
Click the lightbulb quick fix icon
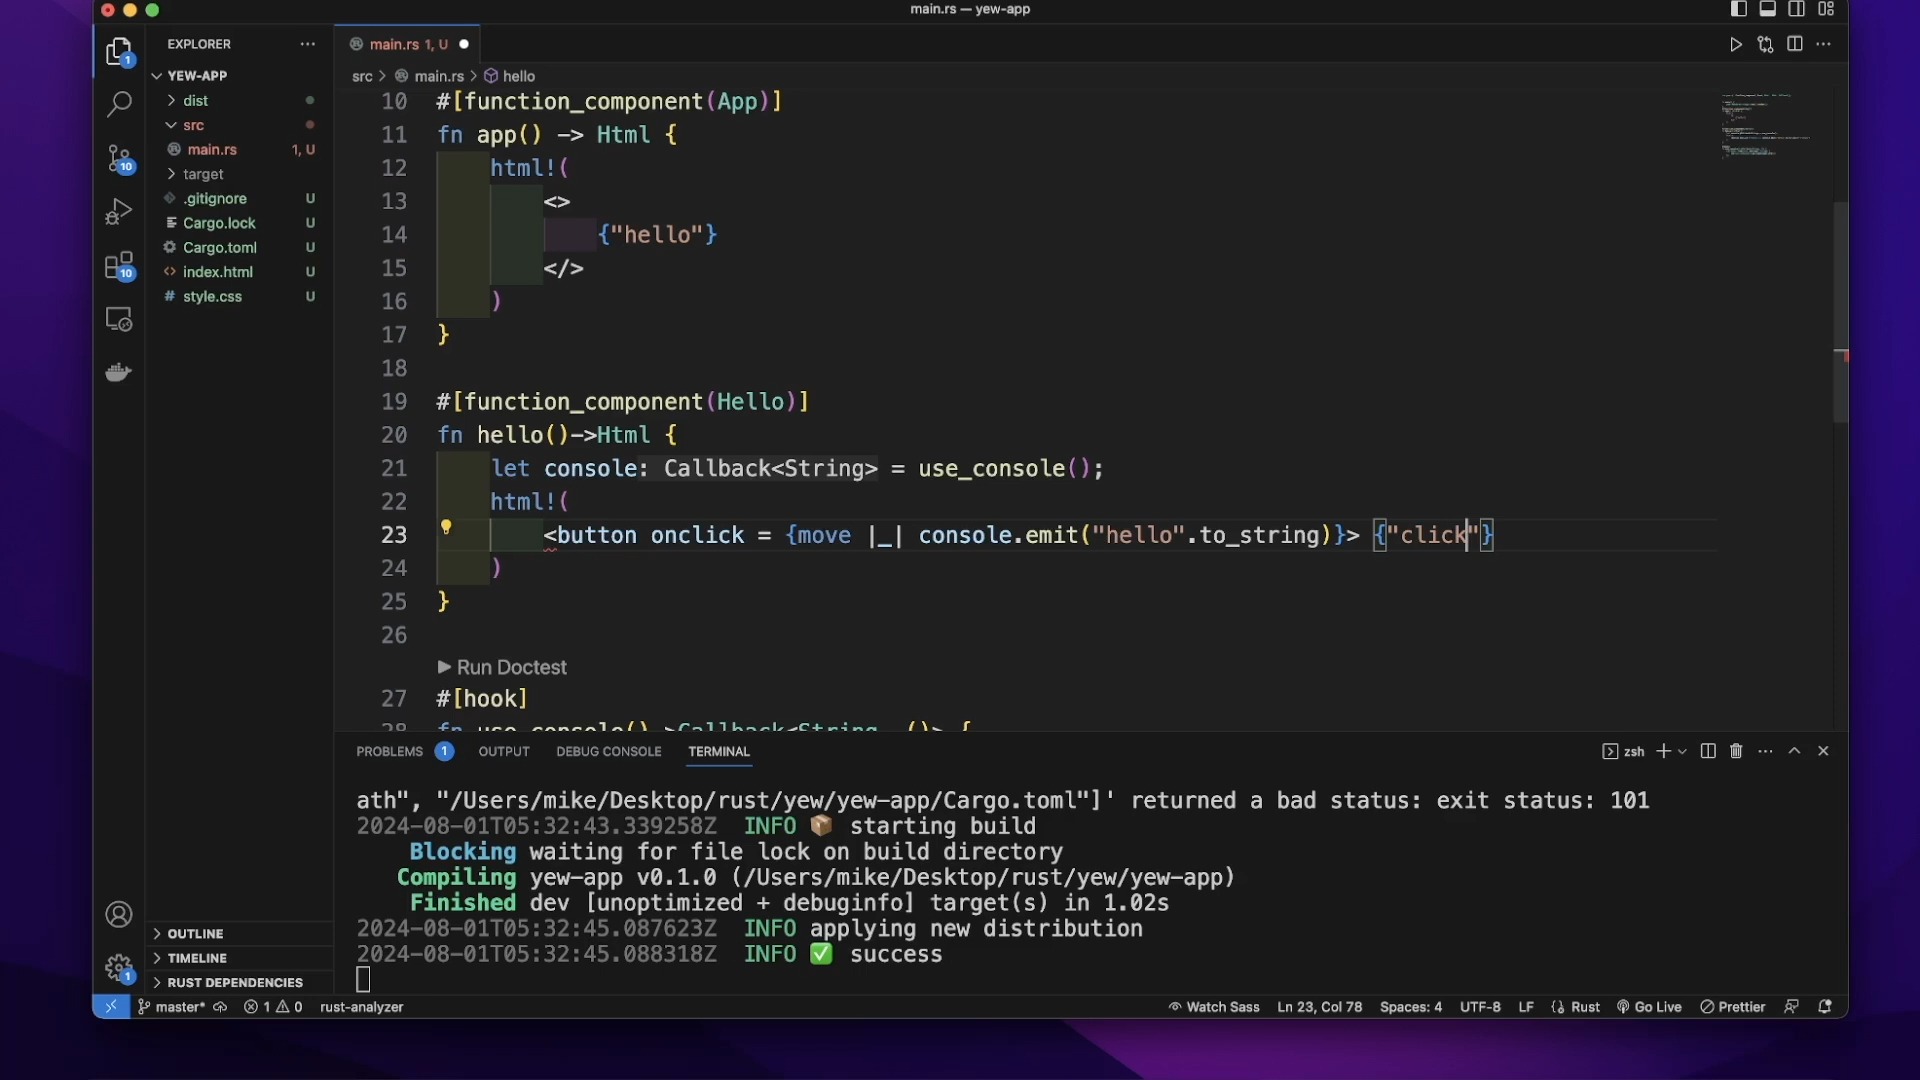click(447, 527)
